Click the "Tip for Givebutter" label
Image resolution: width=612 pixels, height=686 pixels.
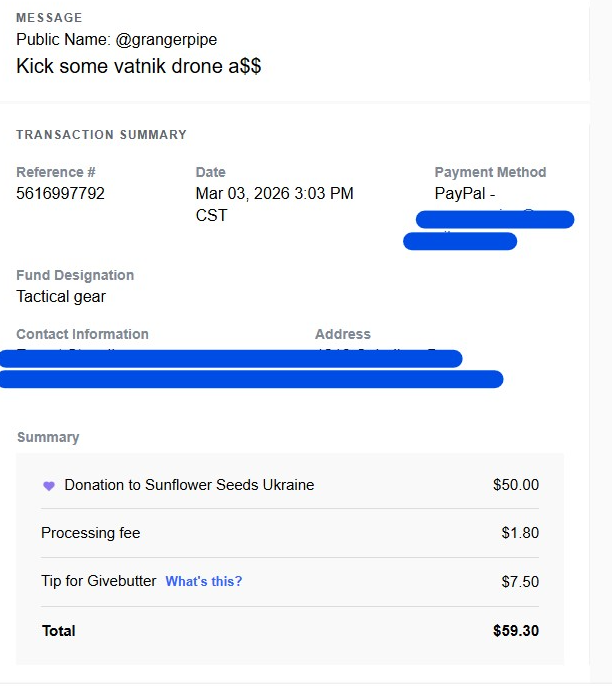click(99, 582)
